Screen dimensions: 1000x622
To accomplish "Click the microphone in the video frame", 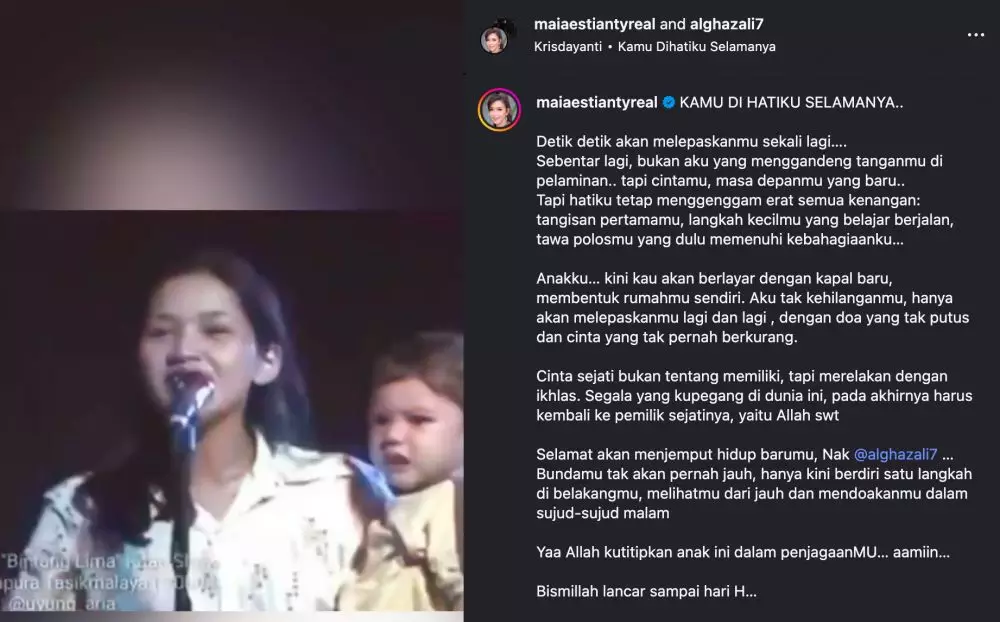I will click(190, 408).
